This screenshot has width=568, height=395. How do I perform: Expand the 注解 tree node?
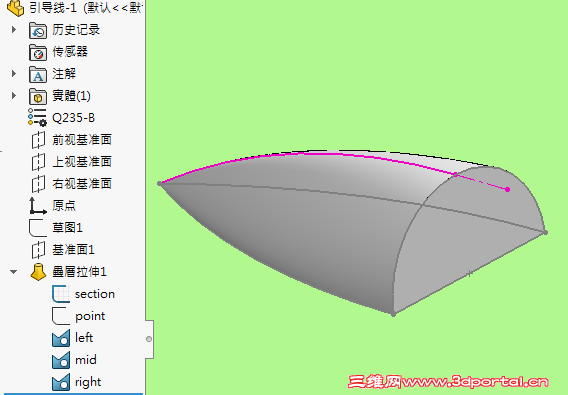pyautogui.click(x=14, y=74)
